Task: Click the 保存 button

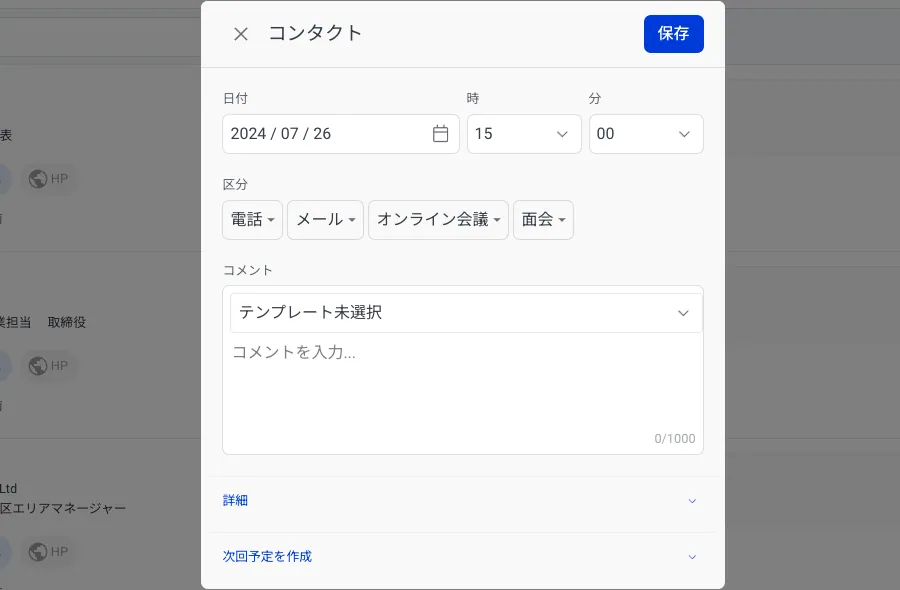Action: pos(673,34)
